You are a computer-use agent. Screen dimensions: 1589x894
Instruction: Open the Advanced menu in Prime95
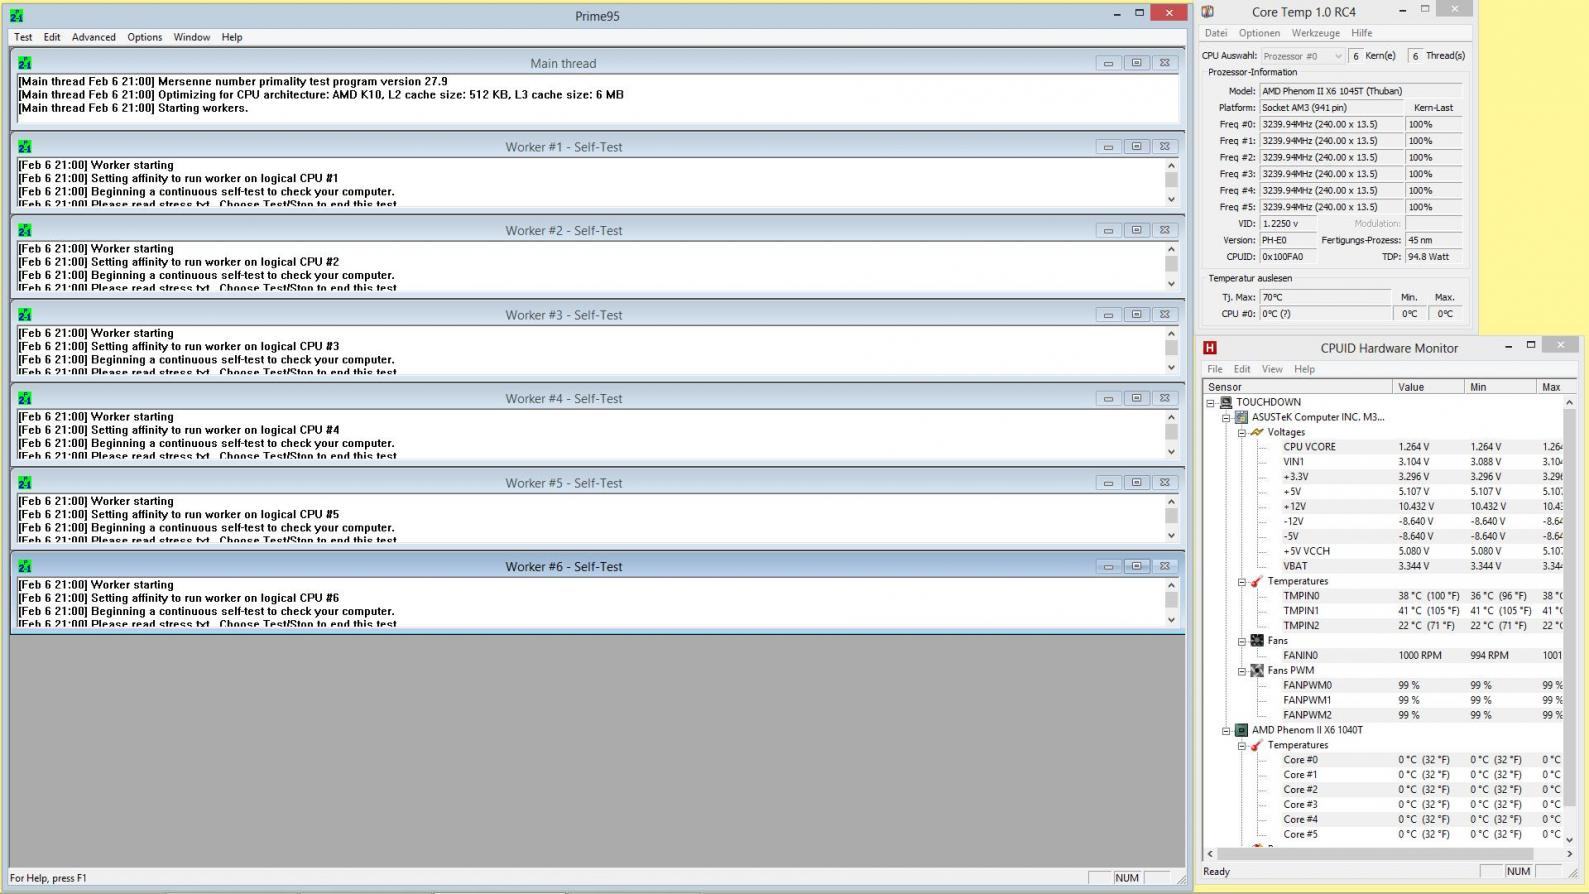click(93, 37)
